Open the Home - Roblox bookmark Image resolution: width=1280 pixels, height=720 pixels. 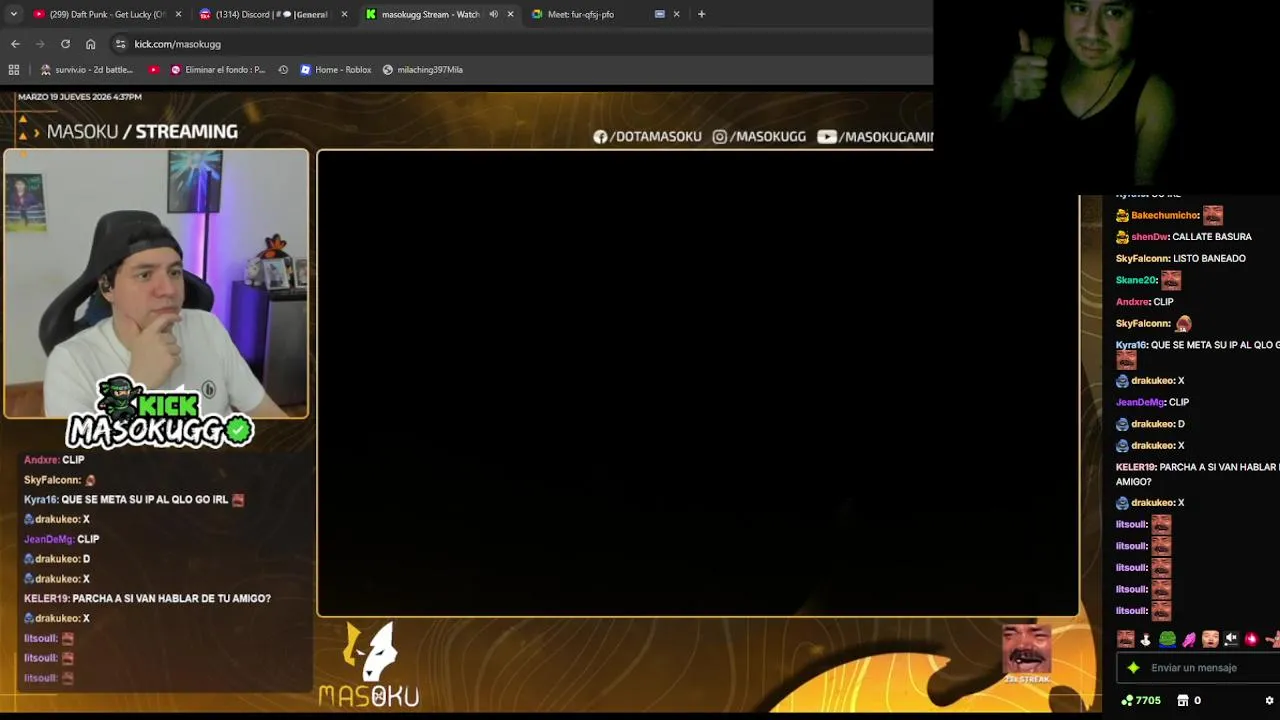pos(336,70)
